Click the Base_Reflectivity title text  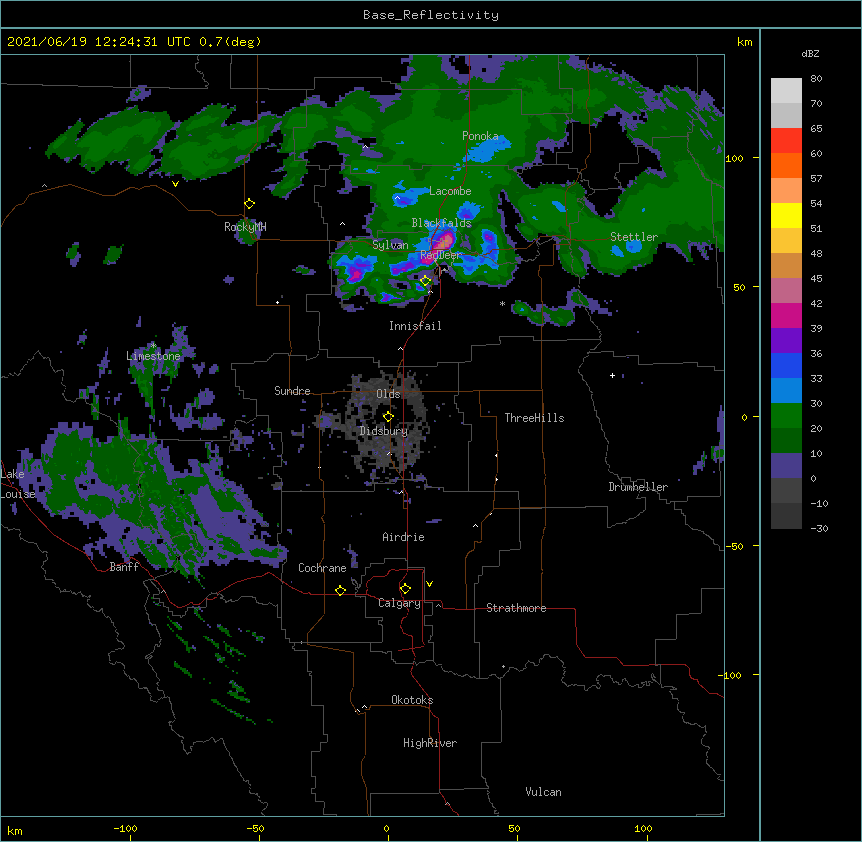430,15
